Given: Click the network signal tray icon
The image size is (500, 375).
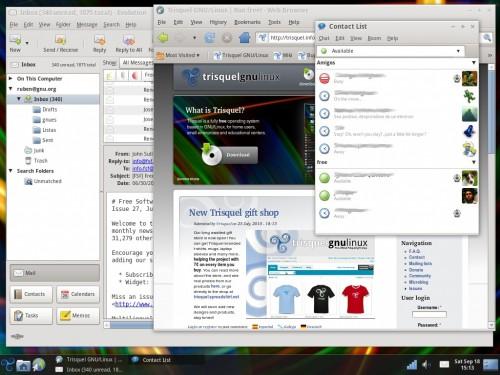Looking at the screenshot, I should click(412, 365).
